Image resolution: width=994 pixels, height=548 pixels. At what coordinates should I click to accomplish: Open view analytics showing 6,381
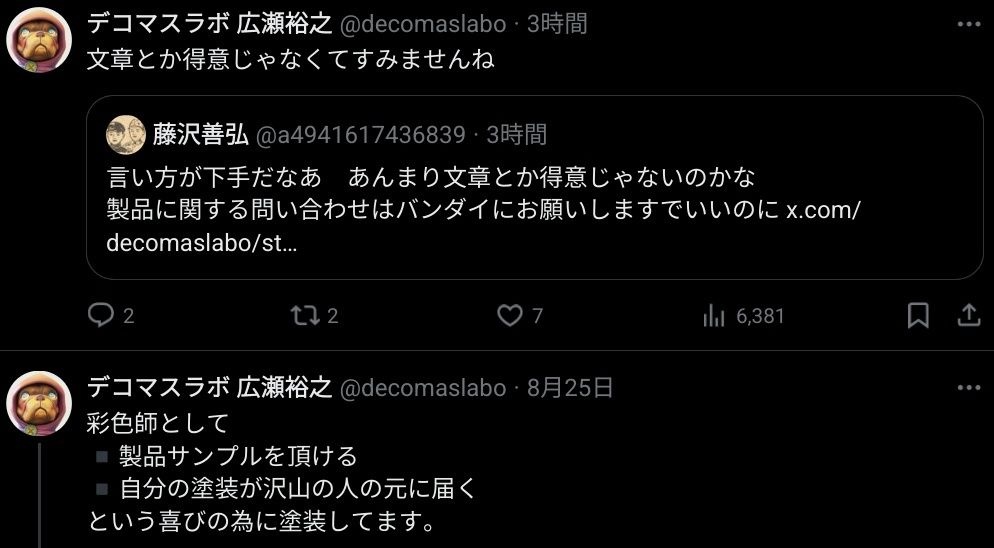click(743, 316)
